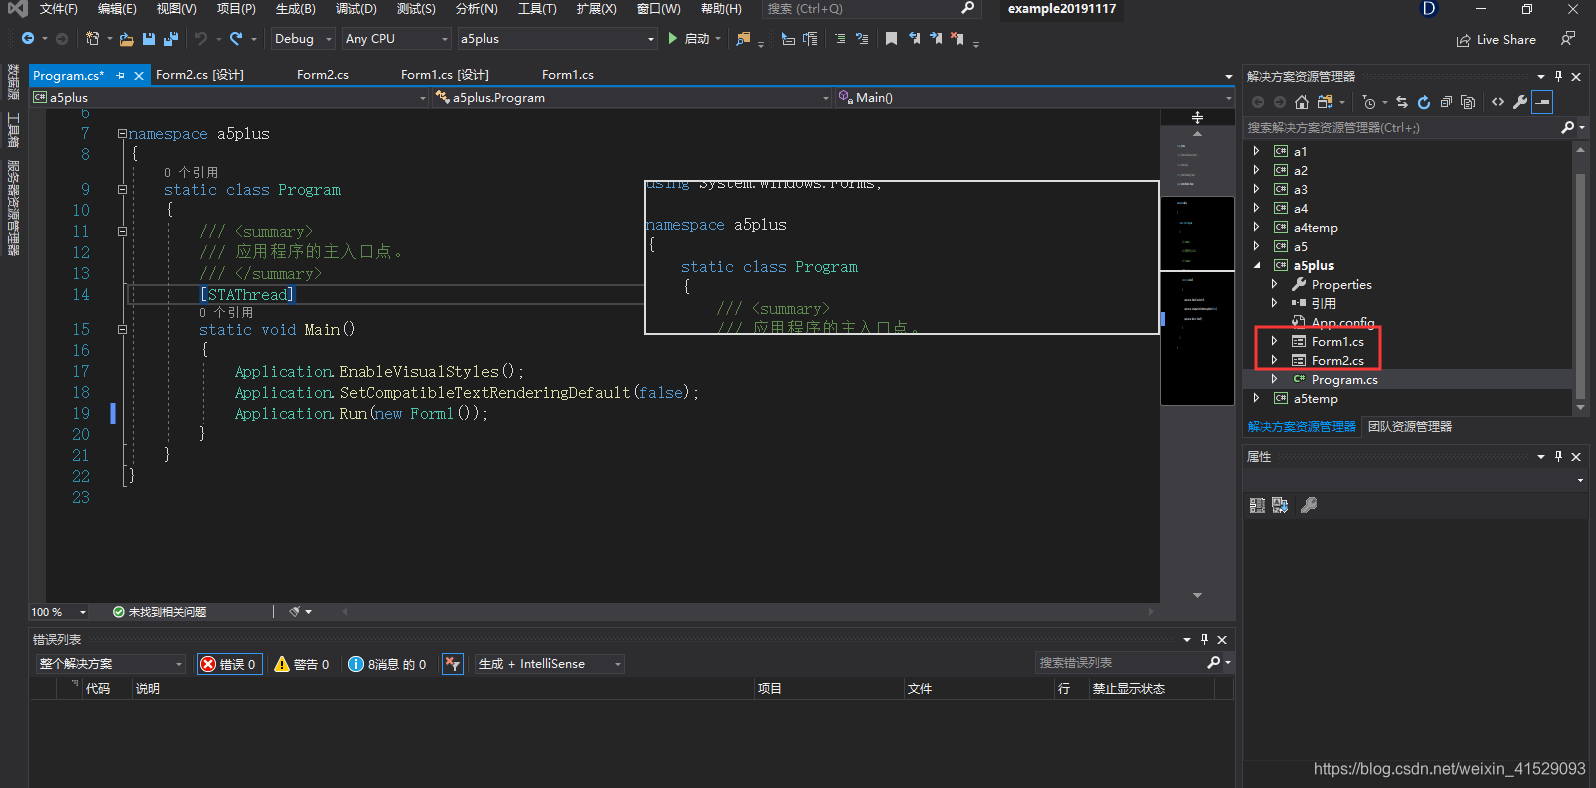
Task: Open the 100 % zoom dropdown
Action: (x=59, y=612)
